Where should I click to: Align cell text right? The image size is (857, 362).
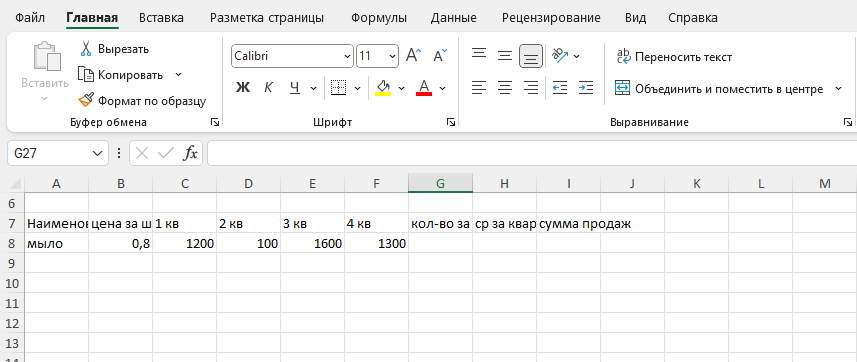tap(531, 87)
